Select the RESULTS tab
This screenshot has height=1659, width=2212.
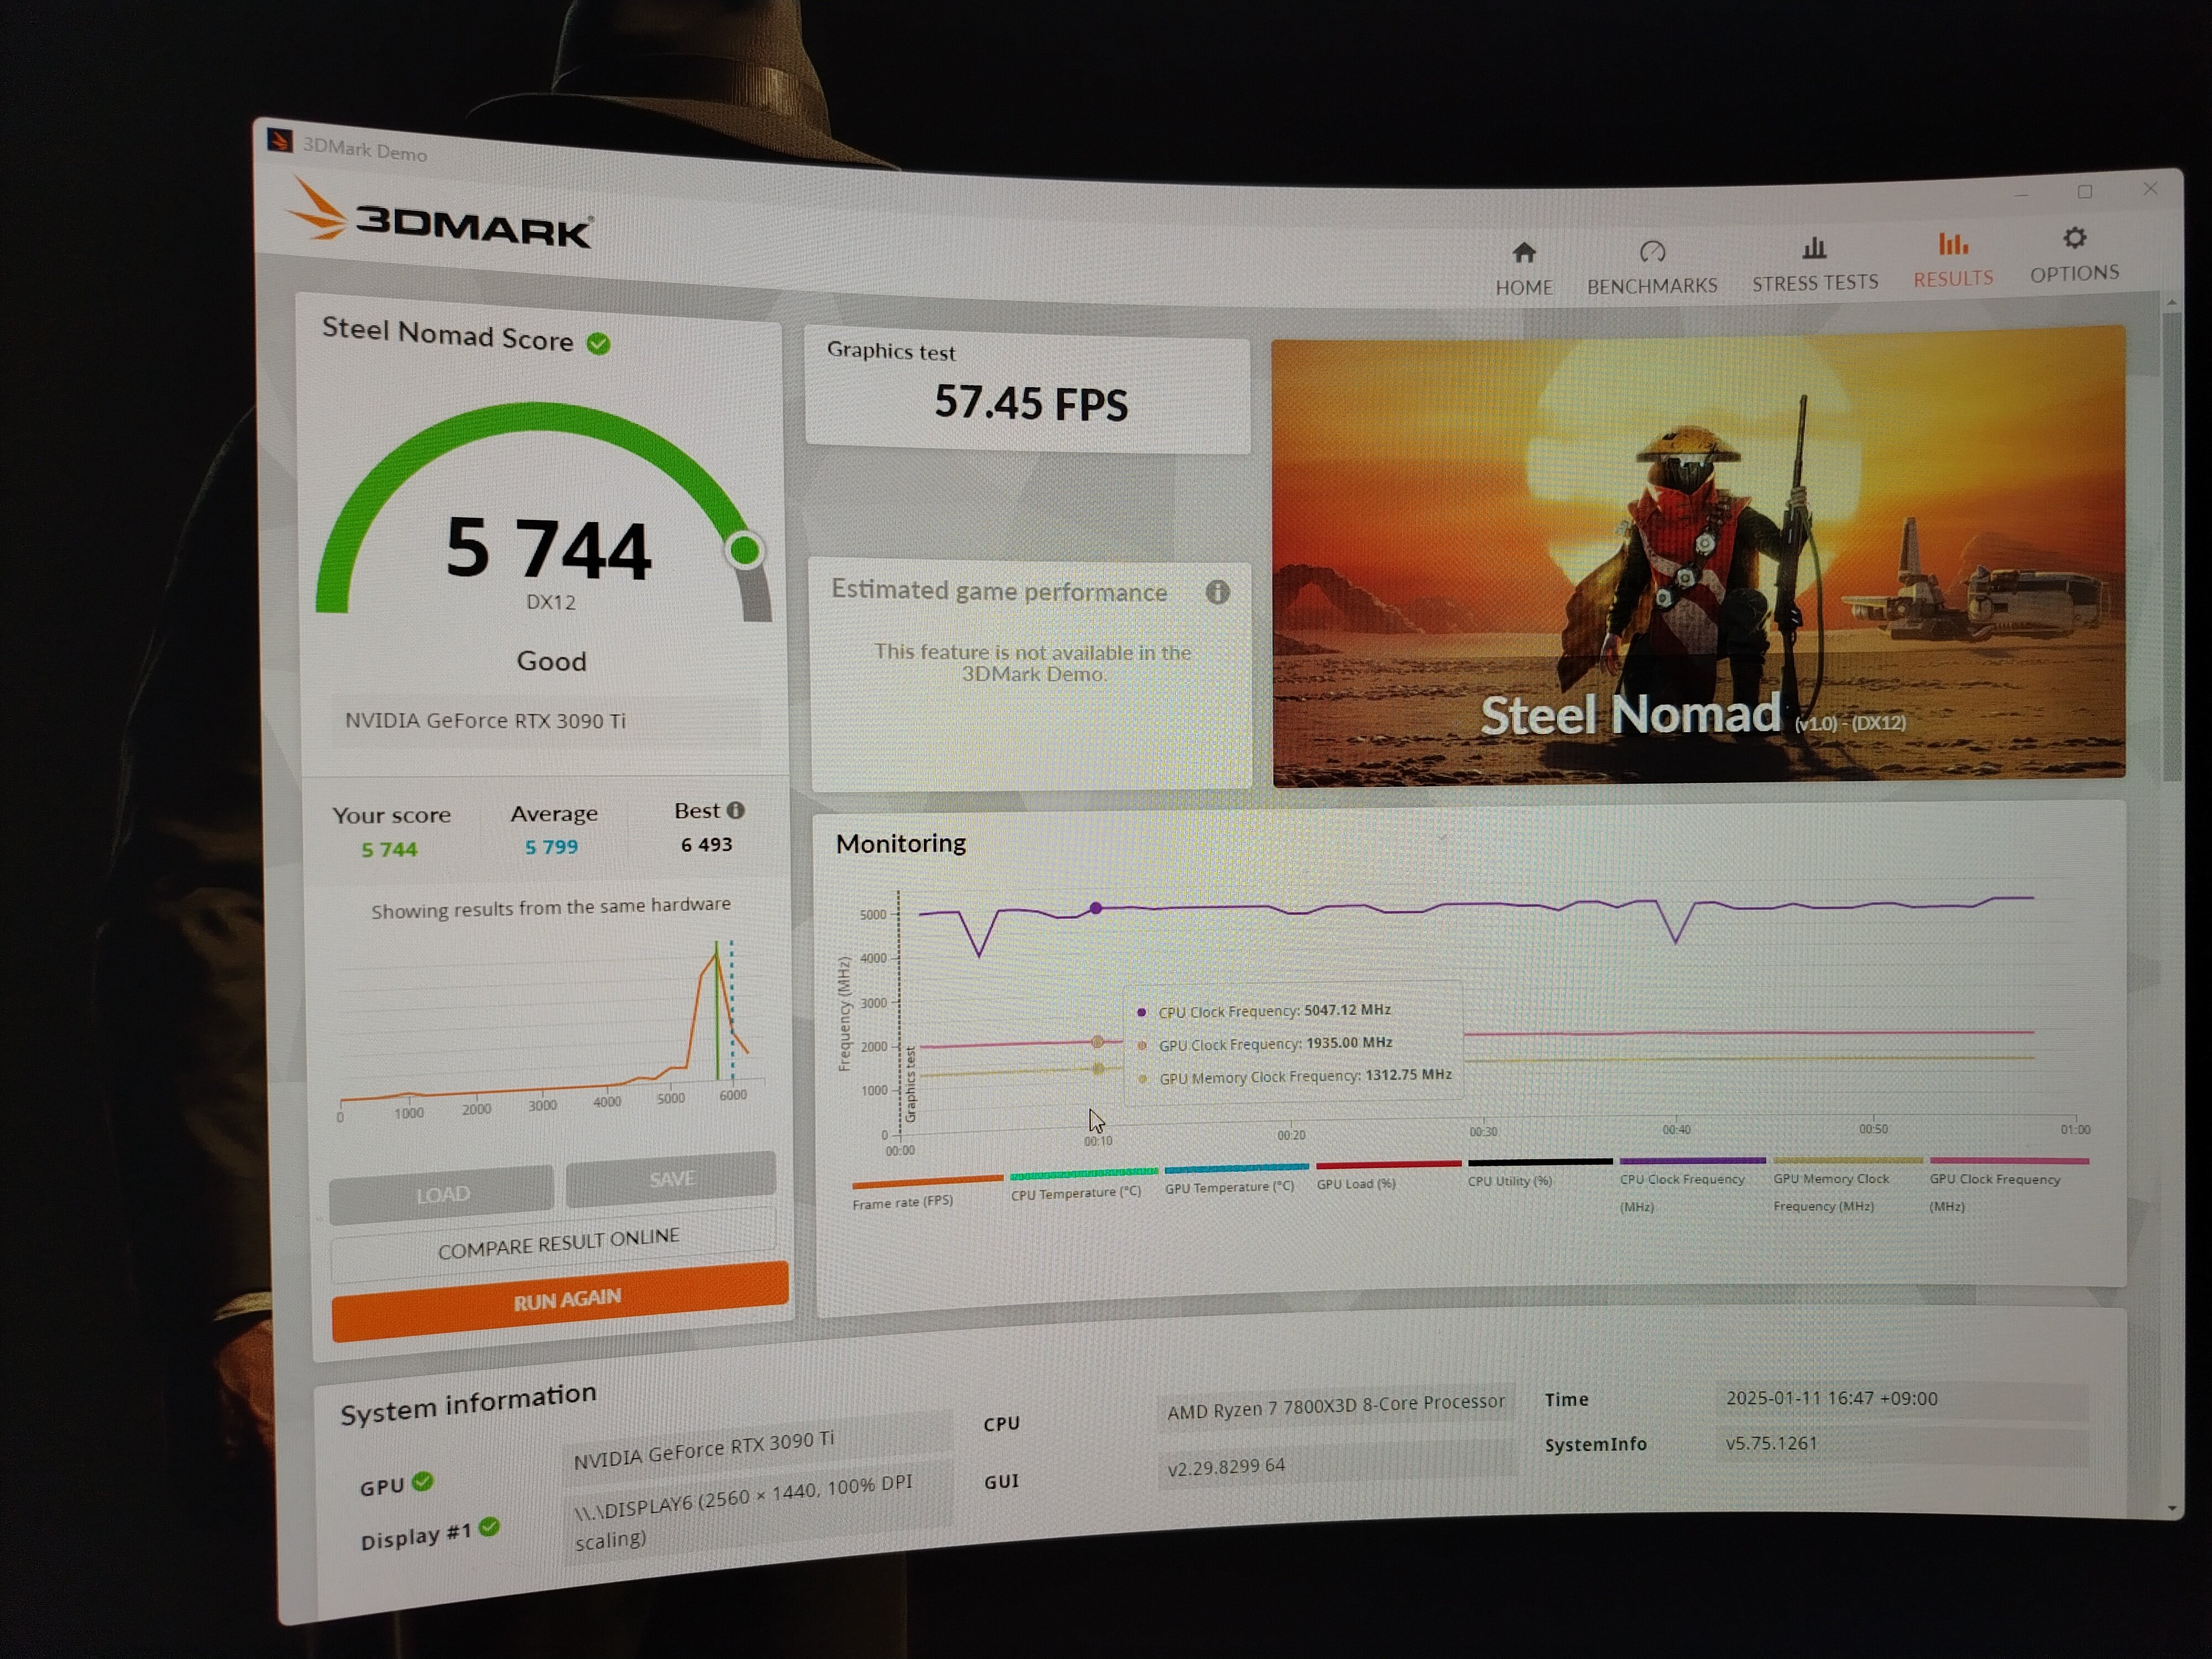pyautogui.click(x=1953, y=260)
